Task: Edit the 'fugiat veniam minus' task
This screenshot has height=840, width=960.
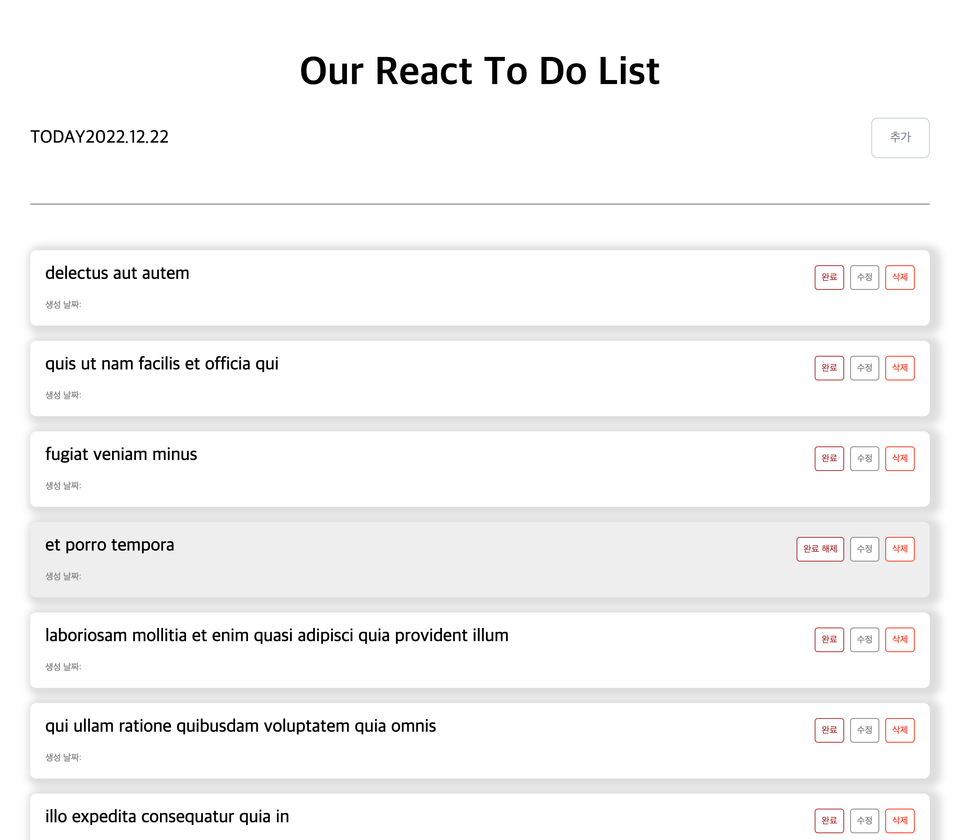Action: click(x=864, y=459)
